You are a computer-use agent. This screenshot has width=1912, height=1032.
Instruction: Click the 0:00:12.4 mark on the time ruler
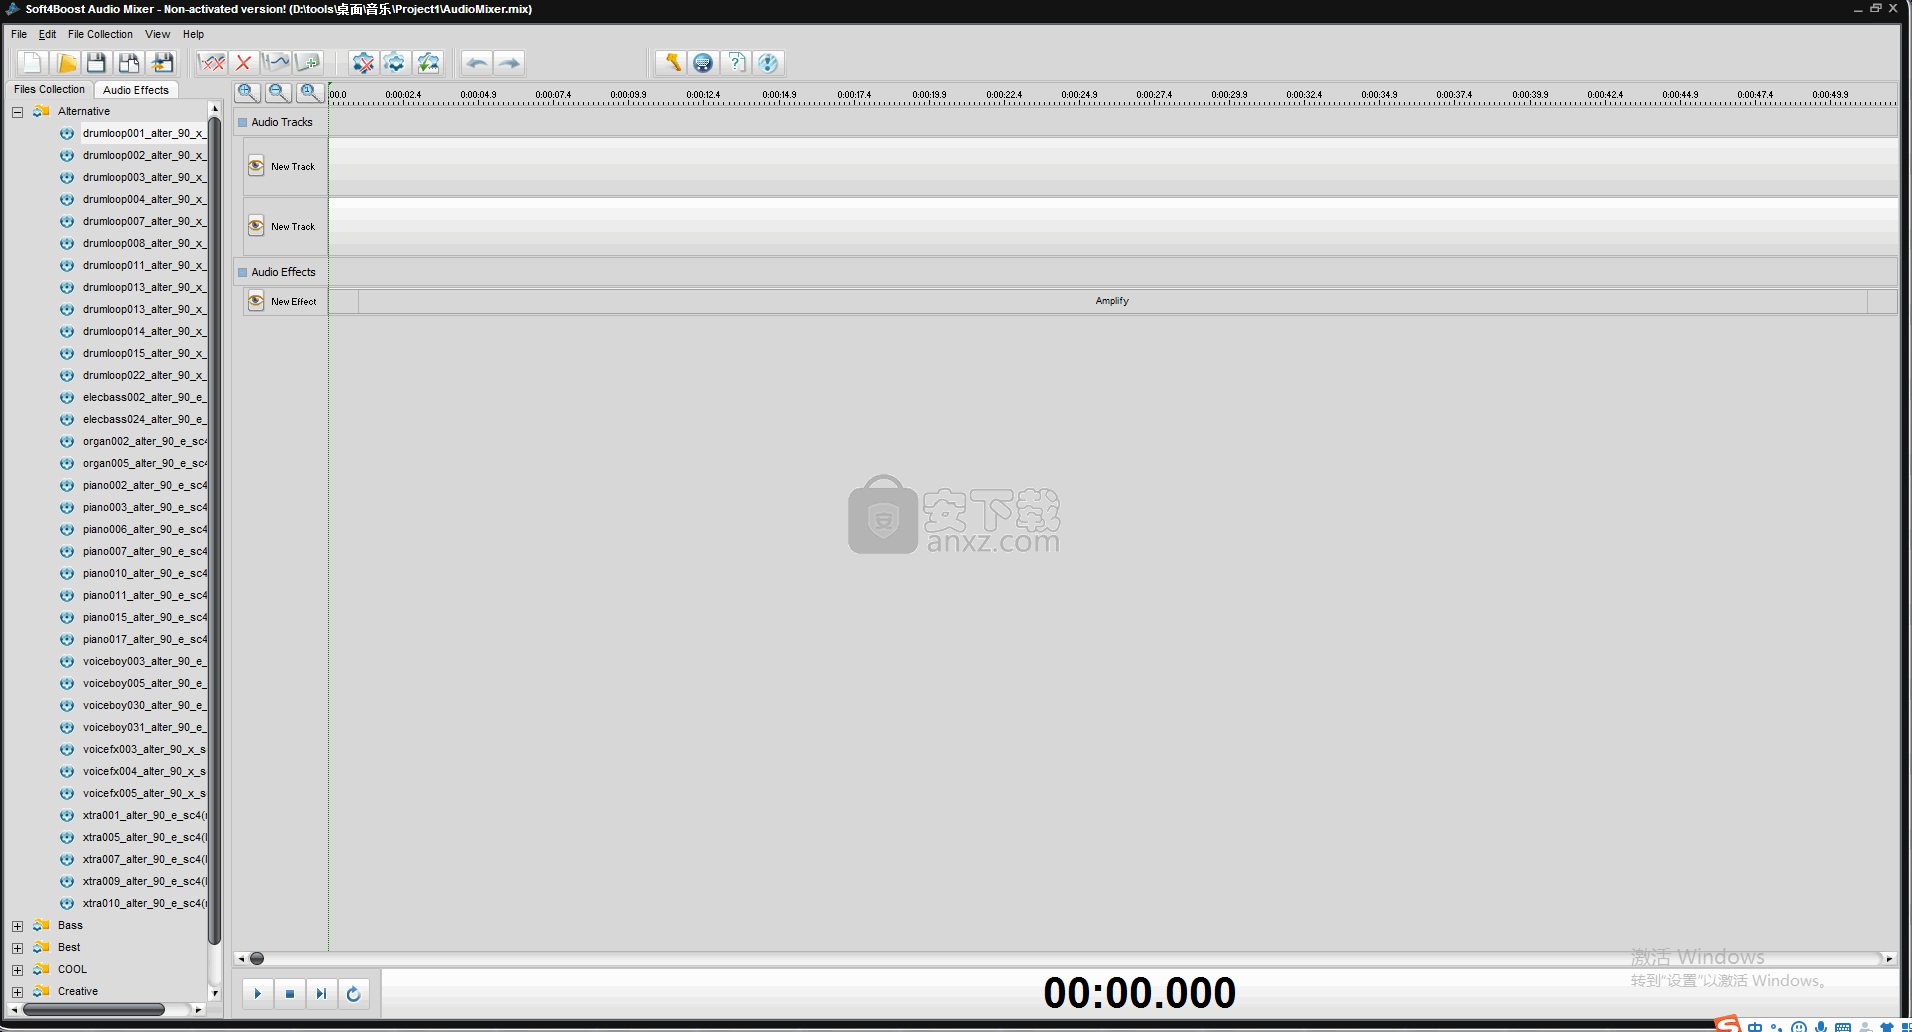[703, 95]
